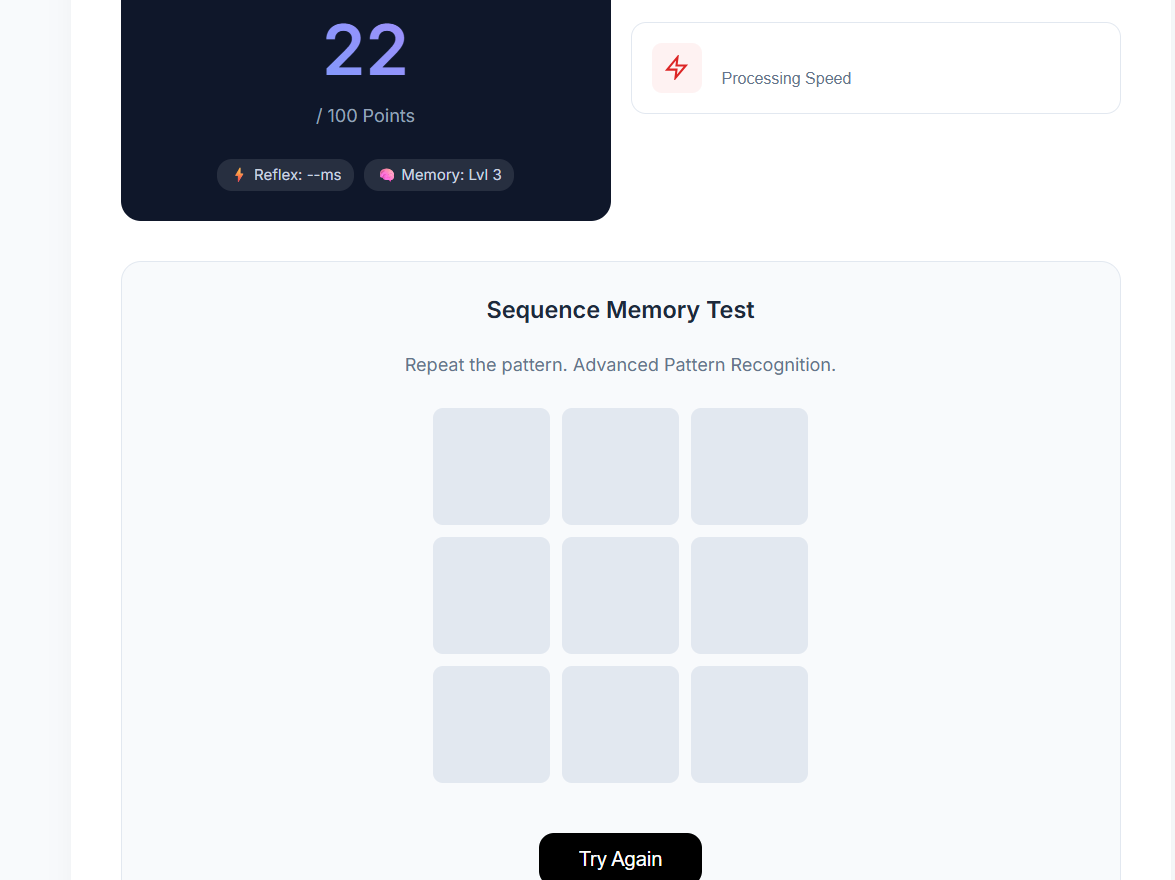Tap the bottom-left tile of the memory grid

[491, 724]
